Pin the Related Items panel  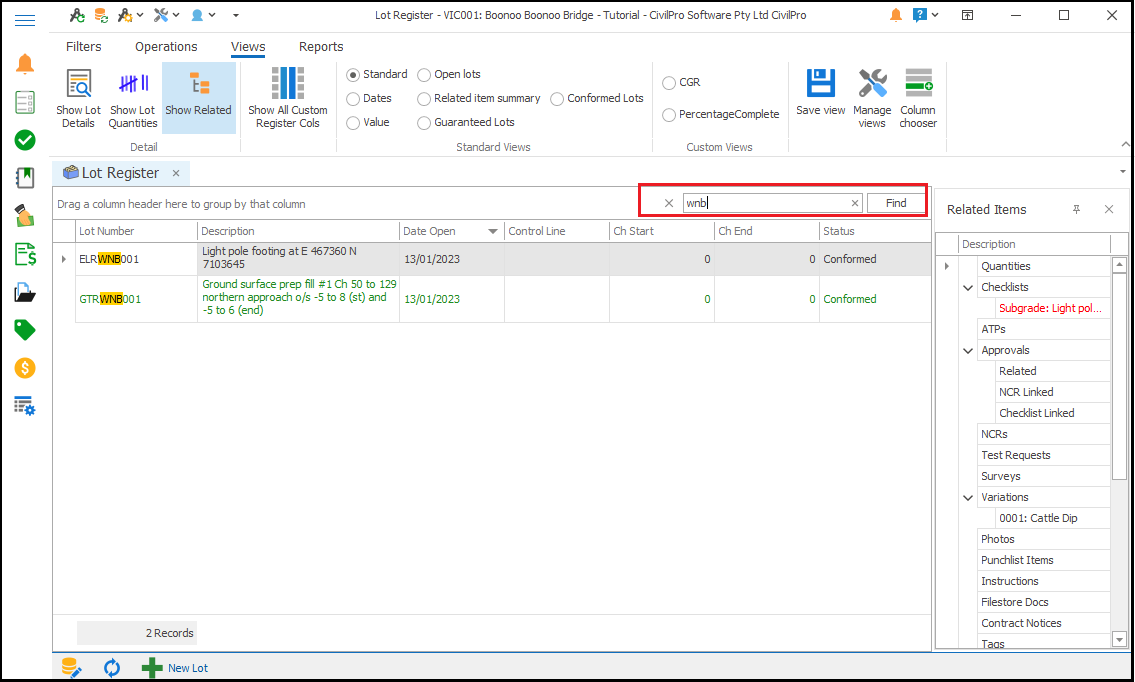(x=1076, y=209)
